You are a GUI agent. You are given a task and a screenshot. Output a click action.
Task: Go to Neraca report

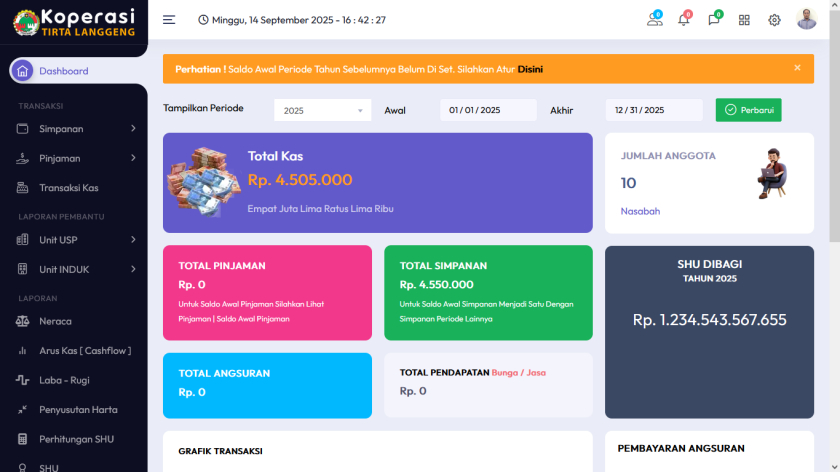pos(55,322)
